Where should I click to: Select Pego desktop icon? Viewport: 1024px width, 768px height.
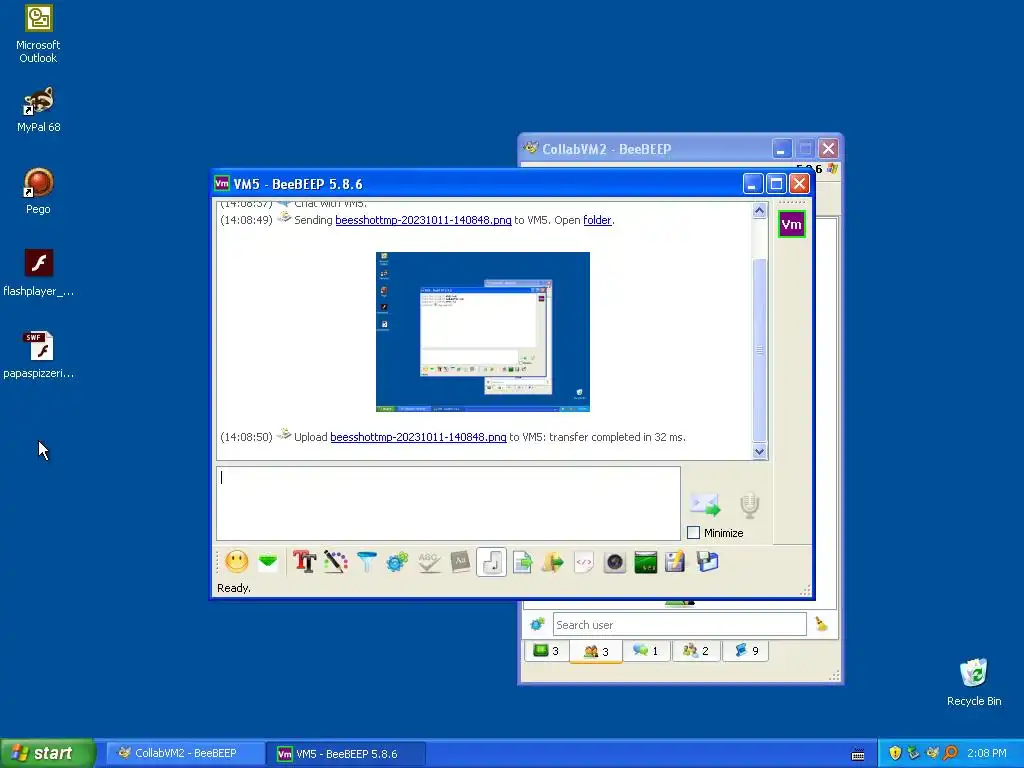39,191
